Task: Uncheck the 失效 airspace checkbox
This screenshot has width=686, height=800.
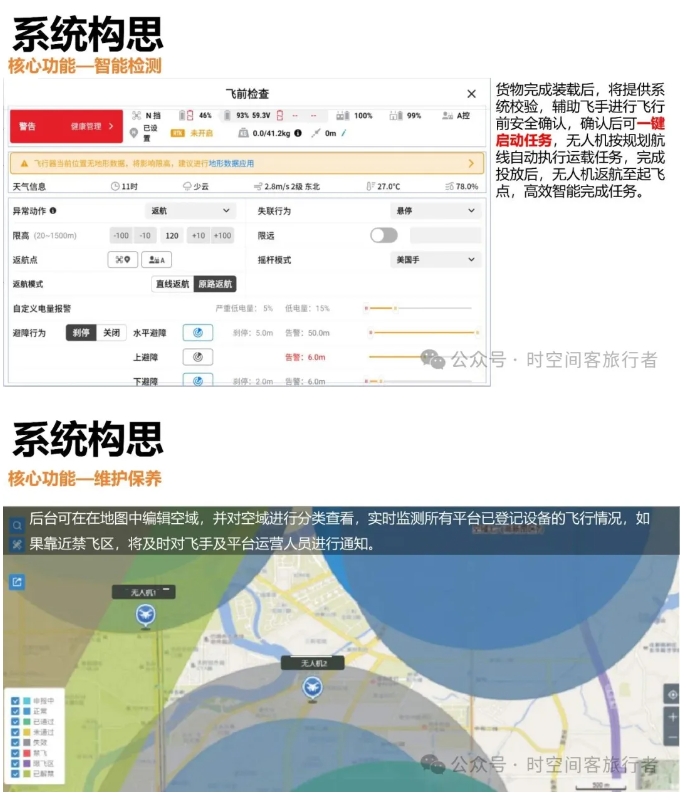Action: tap(15, 743)
